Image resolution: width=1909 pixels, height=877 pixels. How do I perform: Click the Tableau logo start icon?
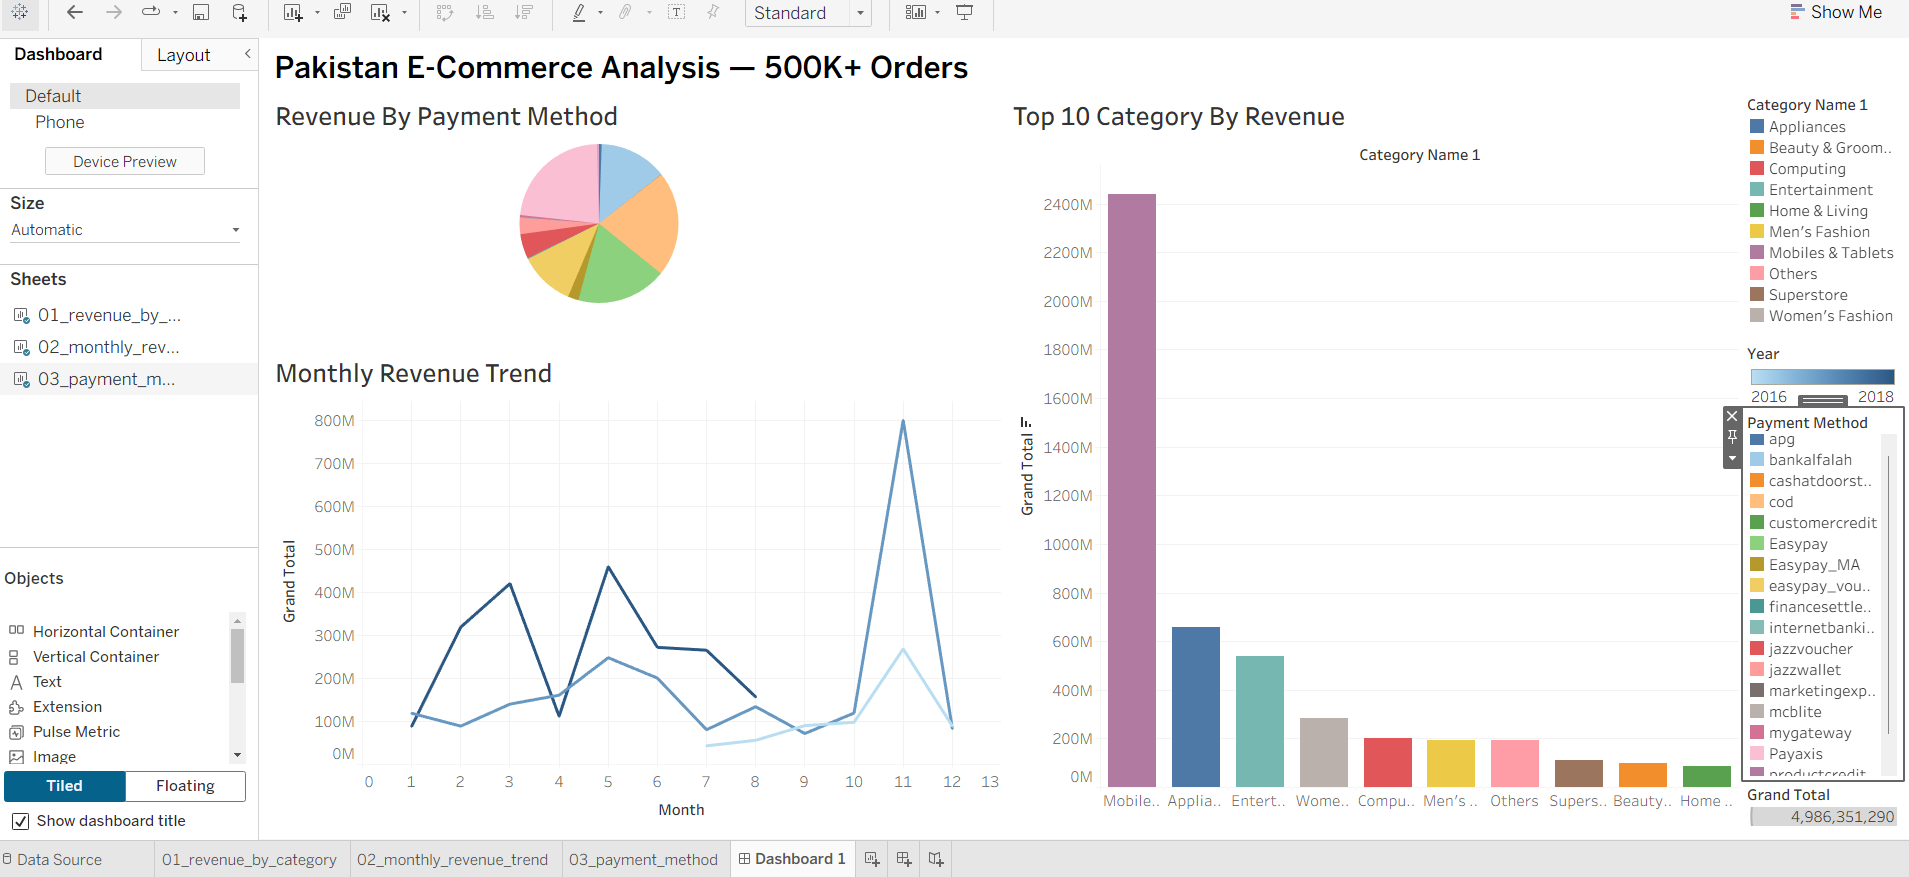[x=20, y=12]
